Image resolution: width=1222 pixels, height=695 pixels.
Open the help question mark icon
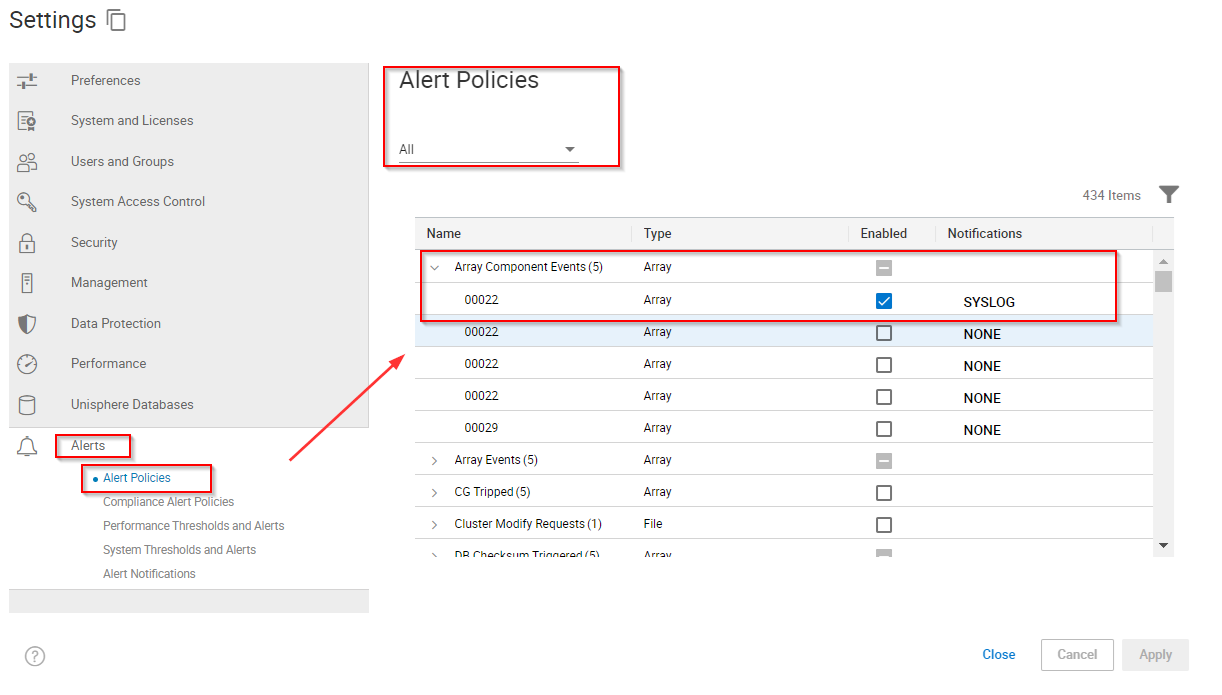pos(34,656)
